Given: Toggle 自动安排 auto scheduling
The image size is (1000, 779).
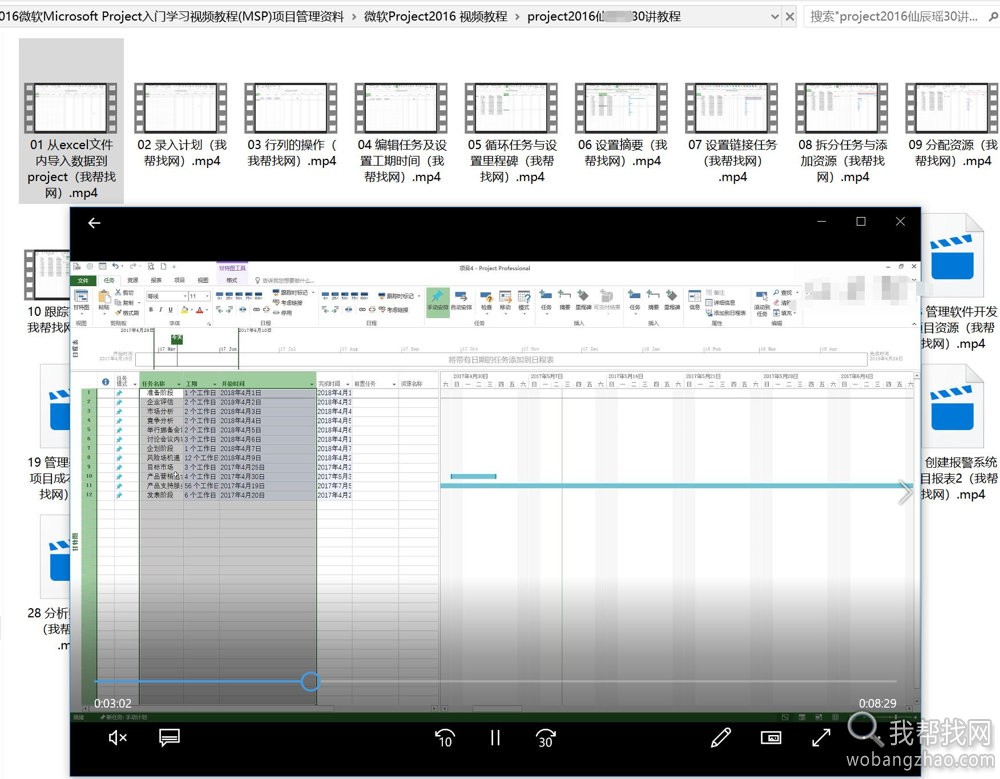Looking at the screenshot, I should click(x=461, y=300).
